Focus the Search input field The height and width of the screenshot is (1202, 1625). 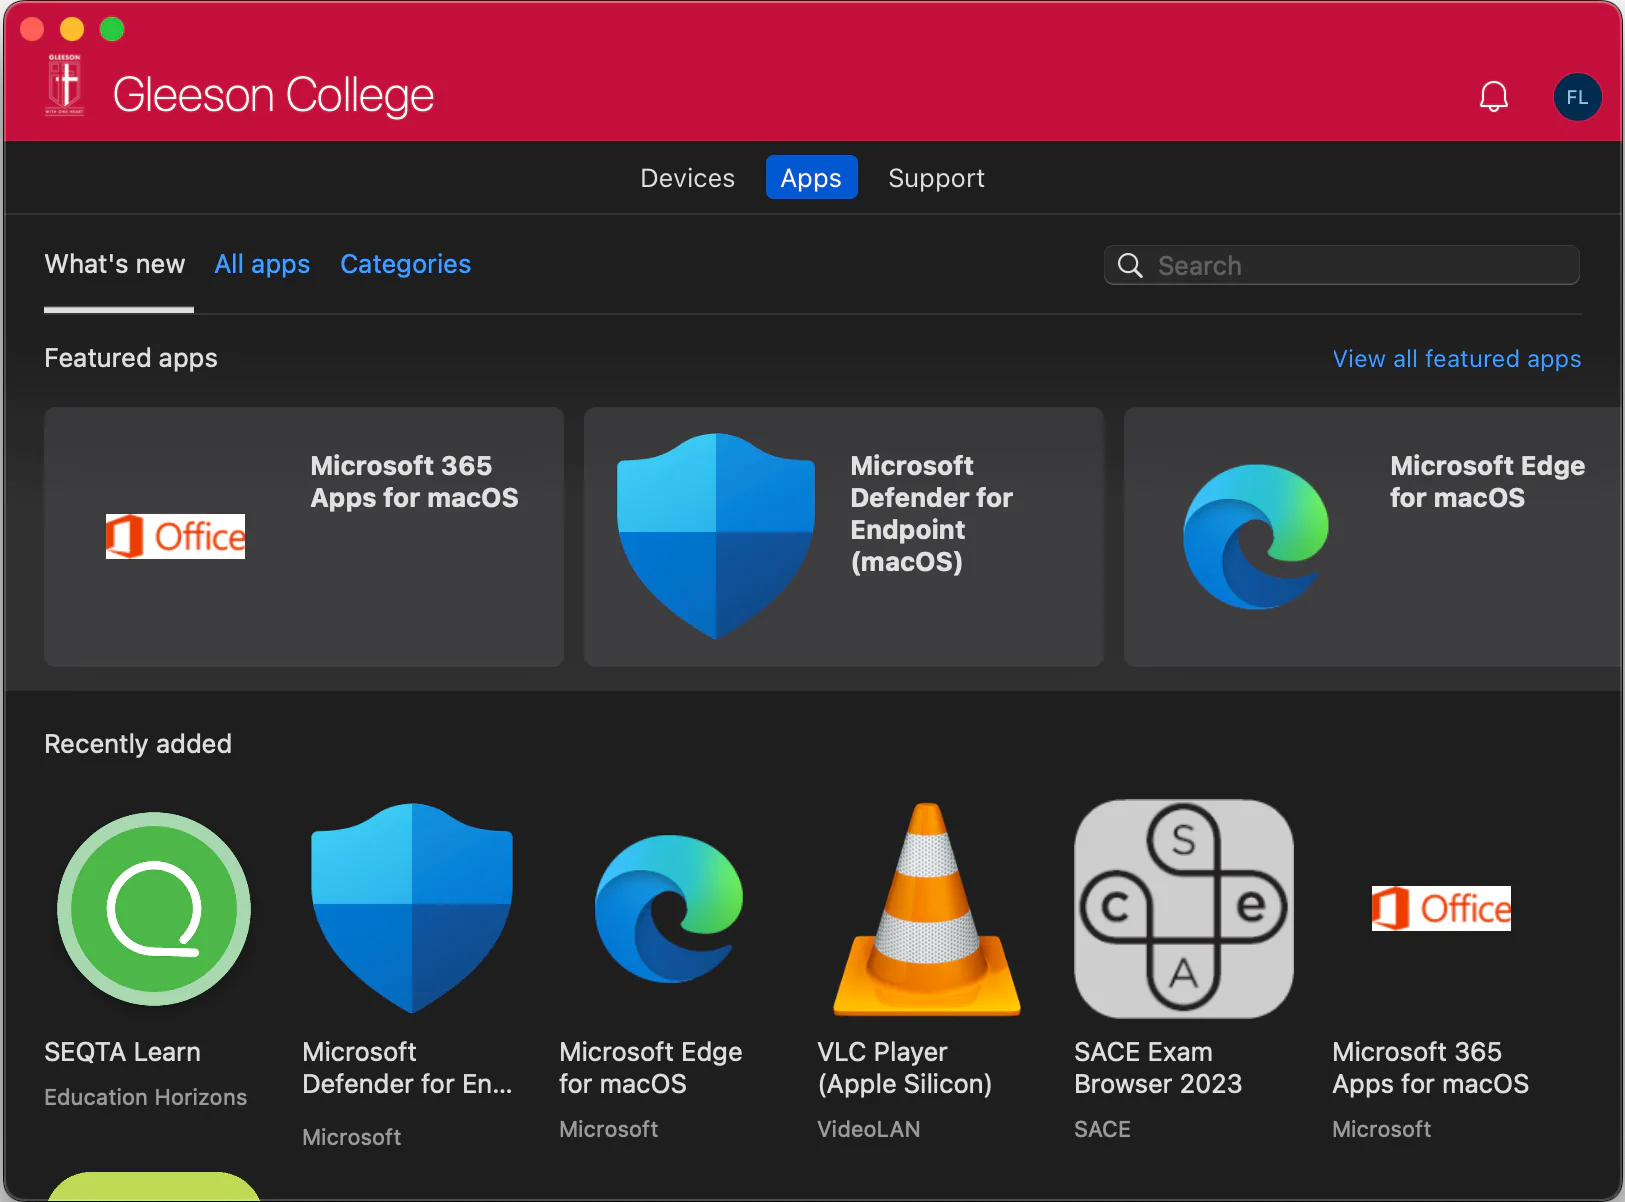pyautogui.click(x=1342, y=265)
